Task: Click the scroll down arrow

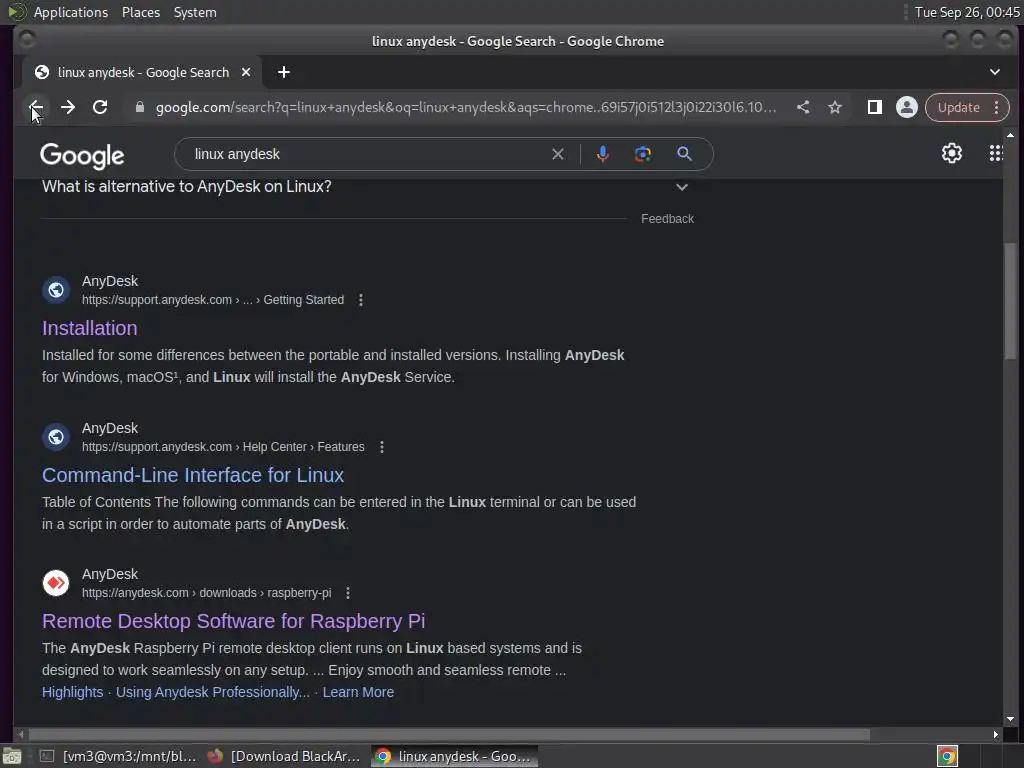Action: click(x=1010, y=718)
